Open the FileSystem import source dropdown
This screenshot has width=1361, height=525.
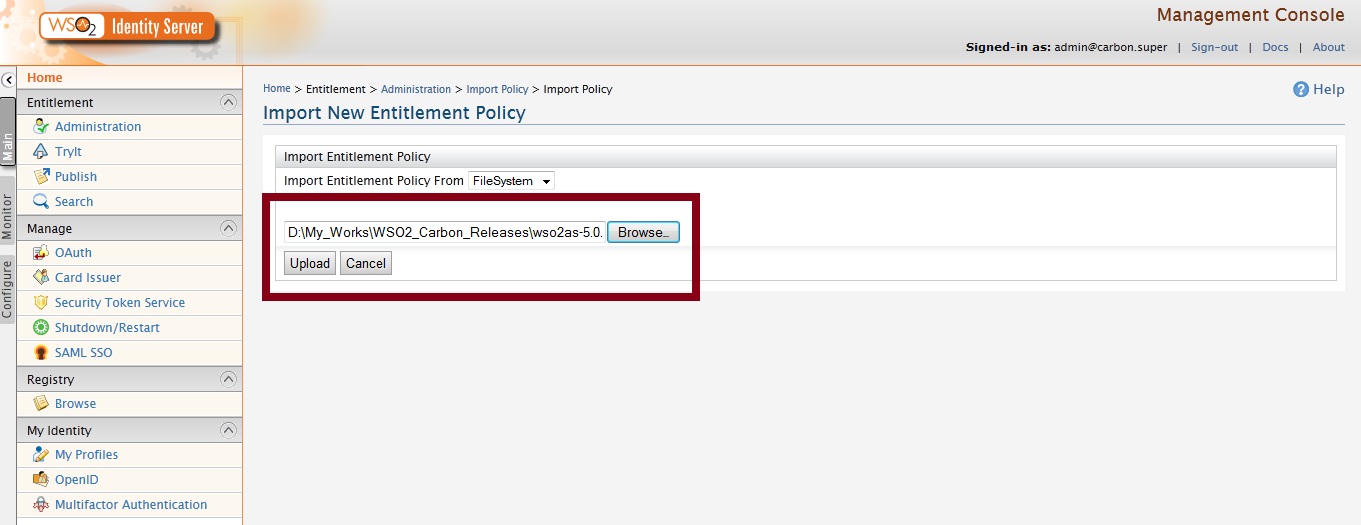click(x=511, y=181)
